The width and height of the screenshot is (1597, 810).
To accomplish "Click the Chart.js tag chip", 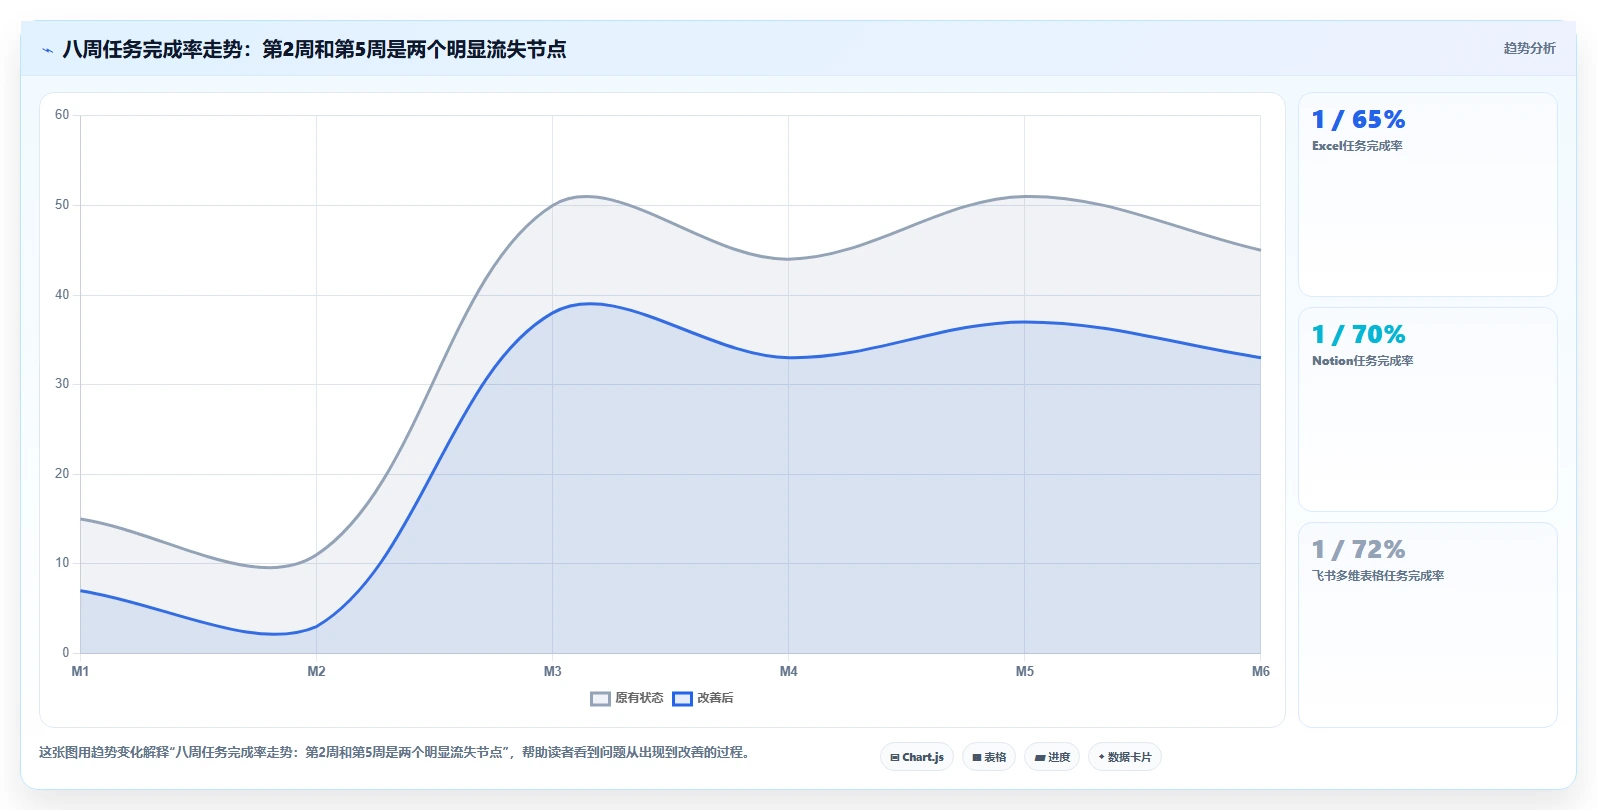I will tap(917, 757).
